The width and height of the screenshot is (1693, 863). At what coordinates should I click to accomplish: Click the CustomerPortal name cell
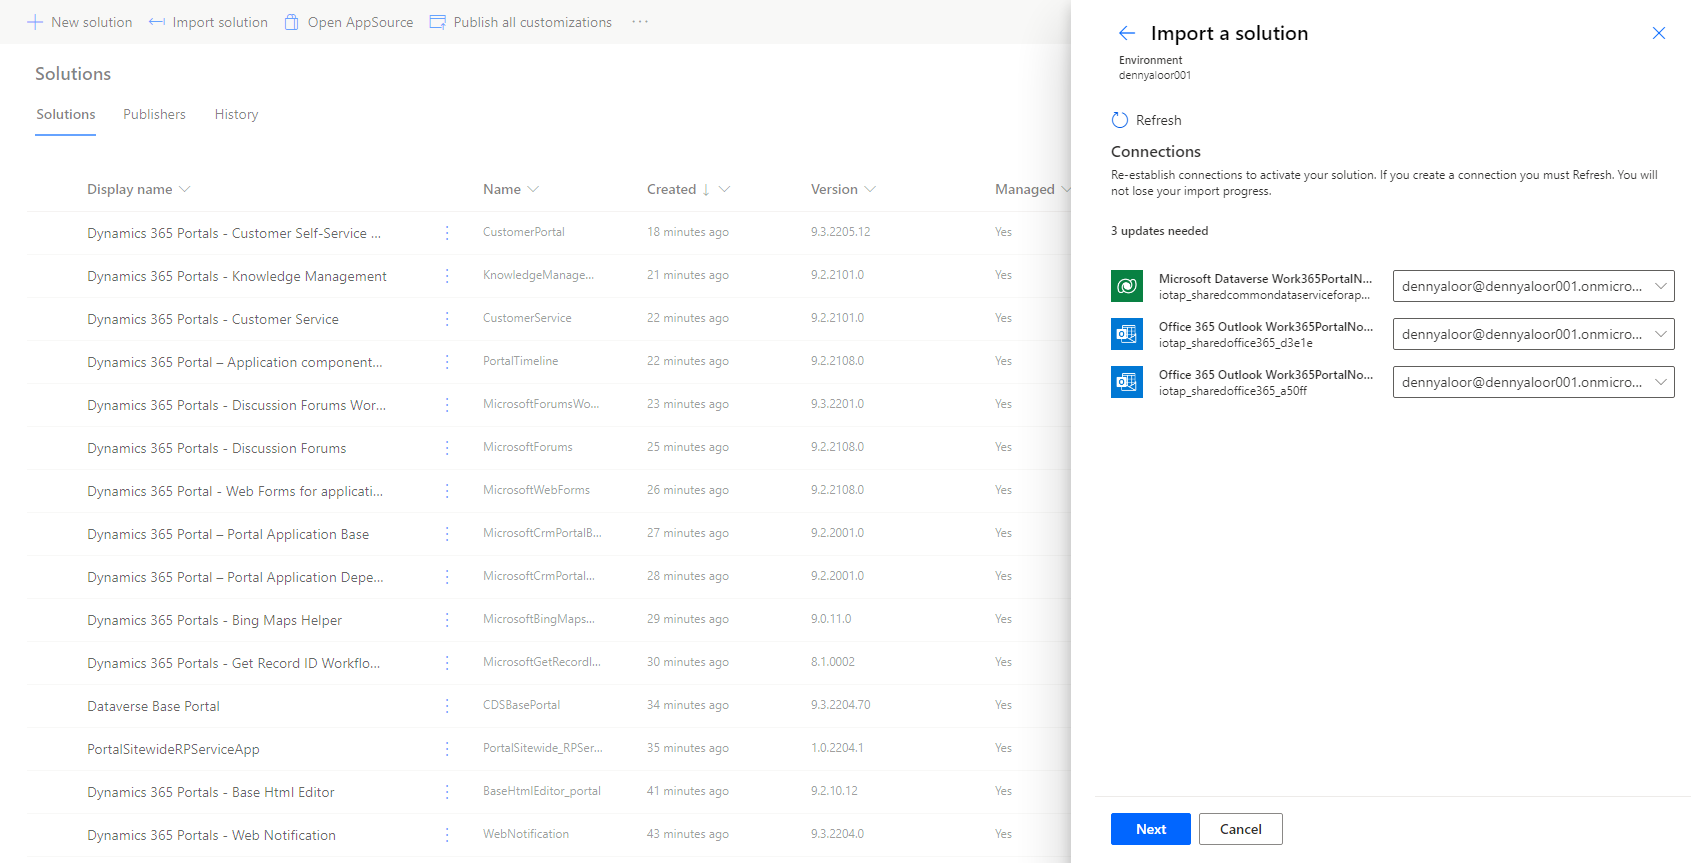[524, 232]
